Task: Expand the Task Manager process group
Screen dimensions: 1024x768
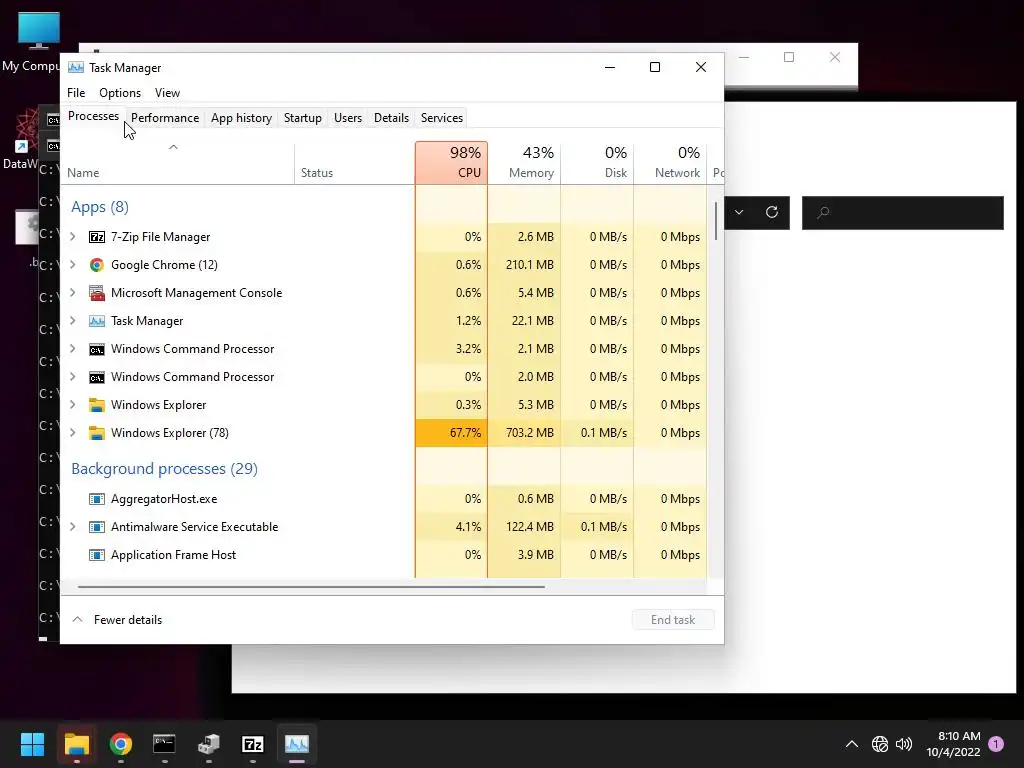Action: click(x=73, y=321)
